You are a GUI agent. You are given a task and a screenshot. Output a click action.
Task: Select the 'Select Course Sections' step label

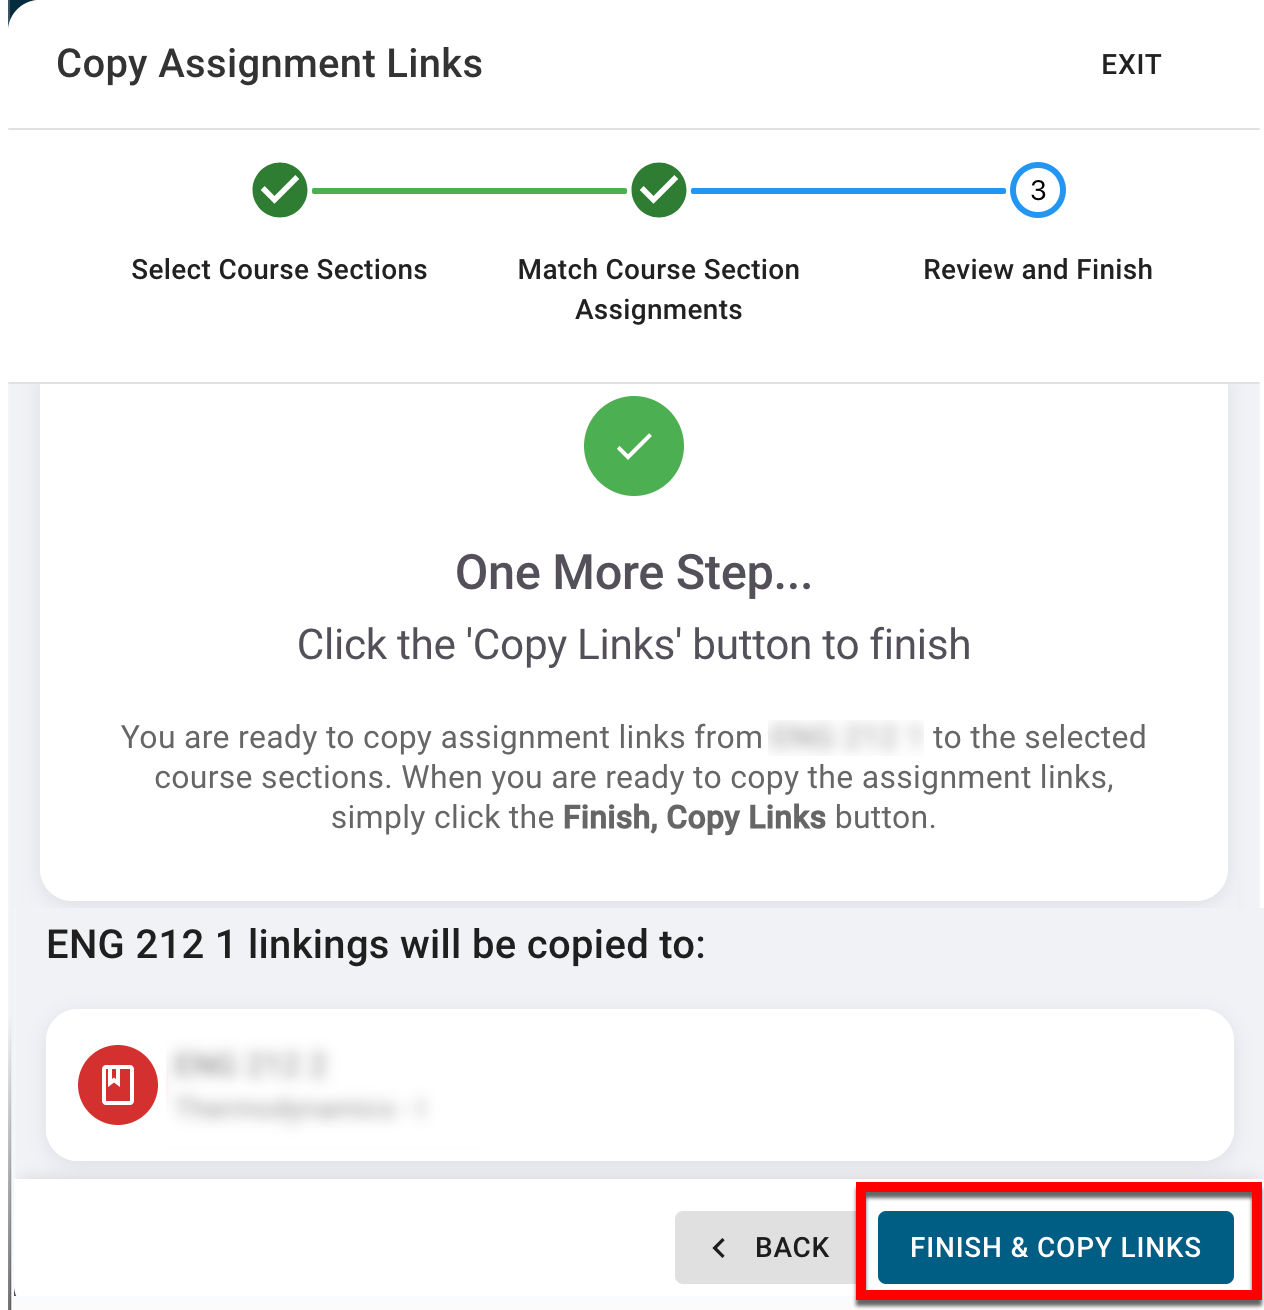click(279, 270)
